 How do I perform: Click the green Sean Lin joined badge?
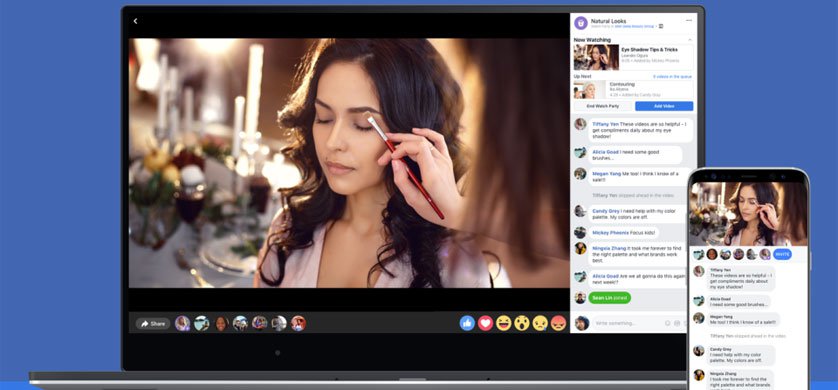609,298
